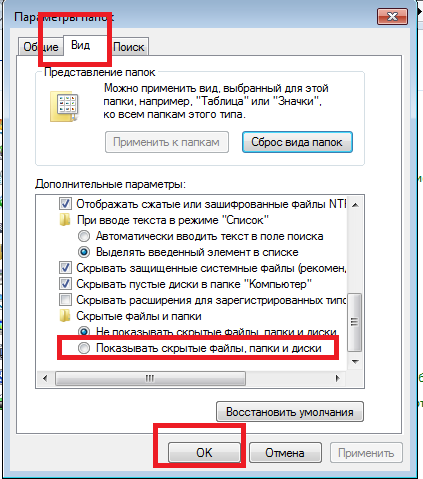The image size is (423, 479).
Task: Switch to the Общие tab
Action: pos(41,47)
